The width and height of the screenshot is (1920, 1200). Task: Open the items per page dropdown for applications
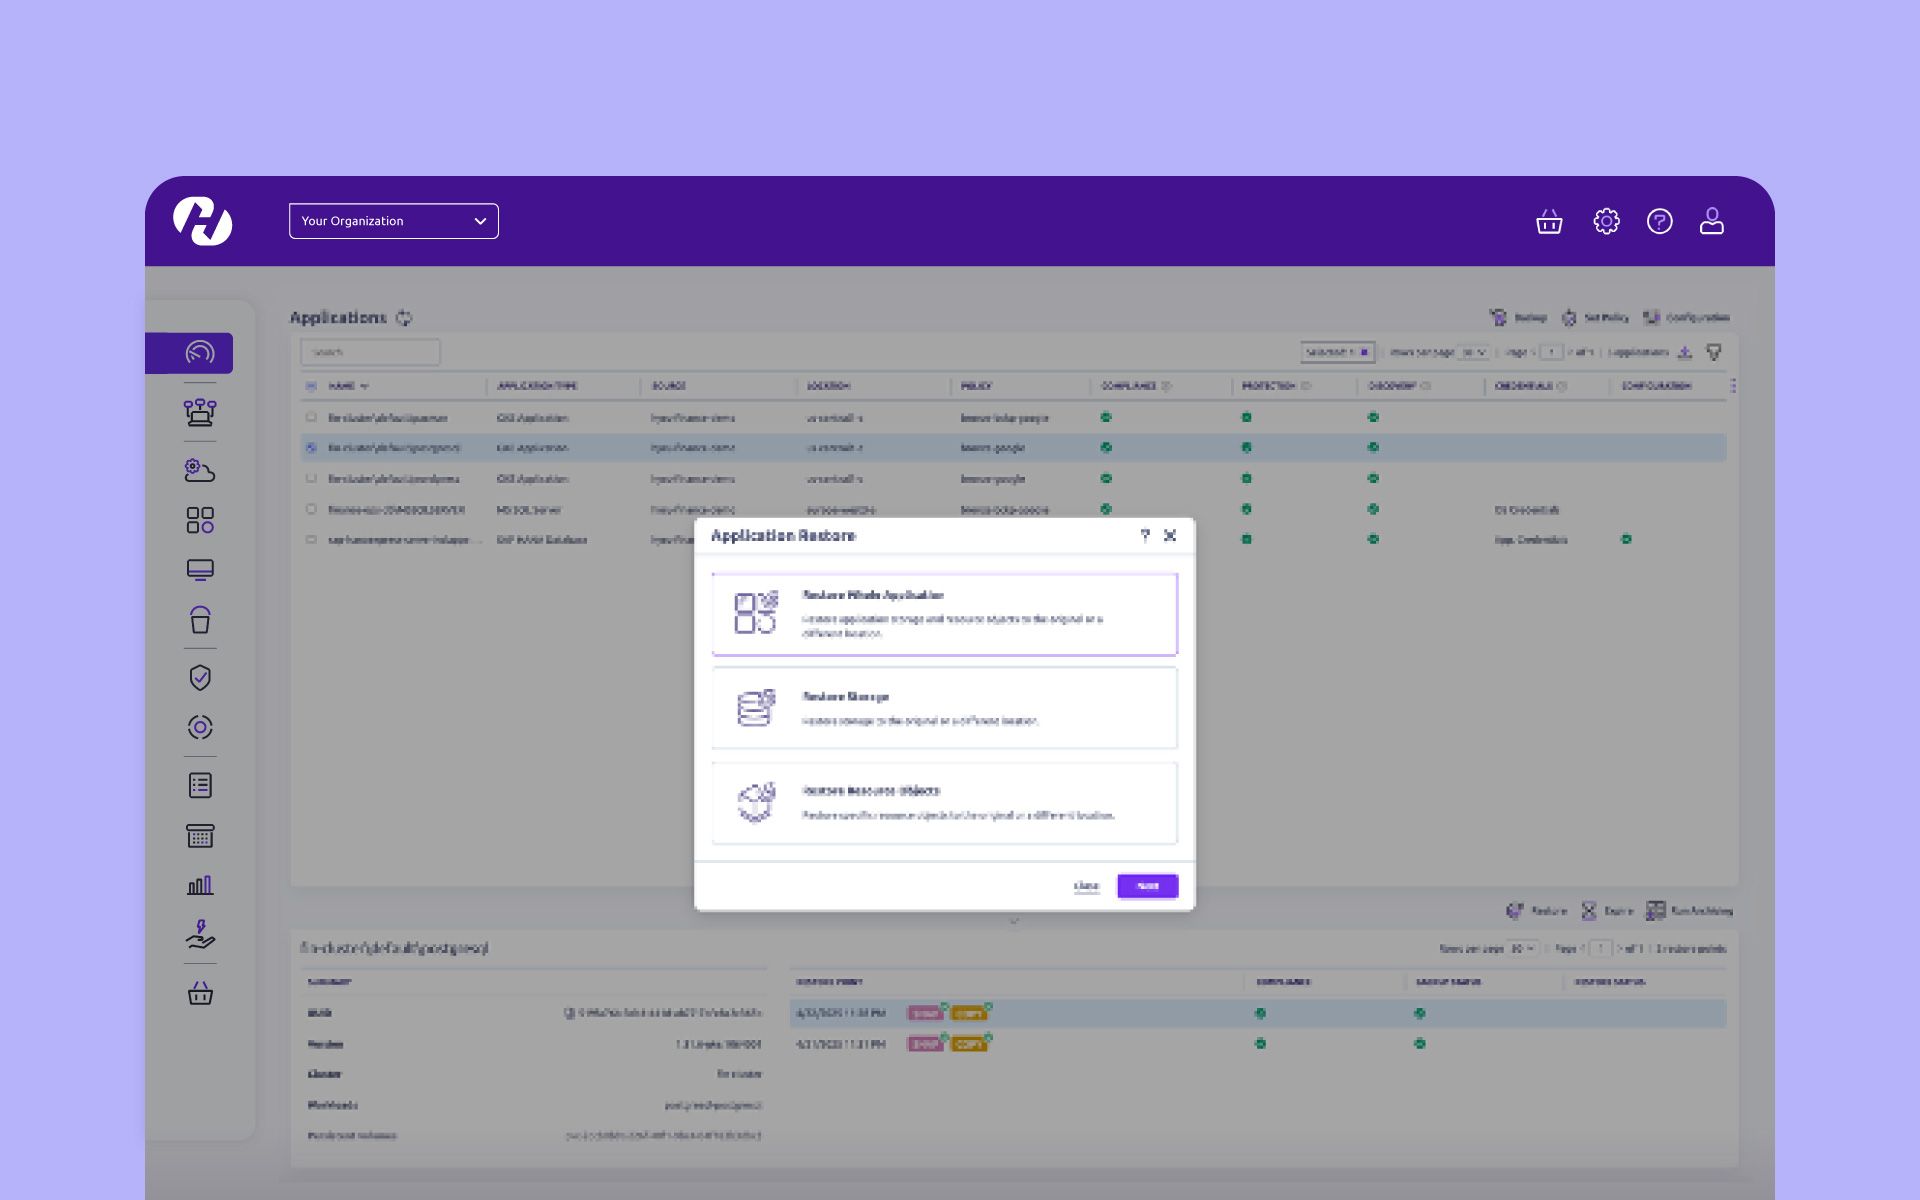1474,352
